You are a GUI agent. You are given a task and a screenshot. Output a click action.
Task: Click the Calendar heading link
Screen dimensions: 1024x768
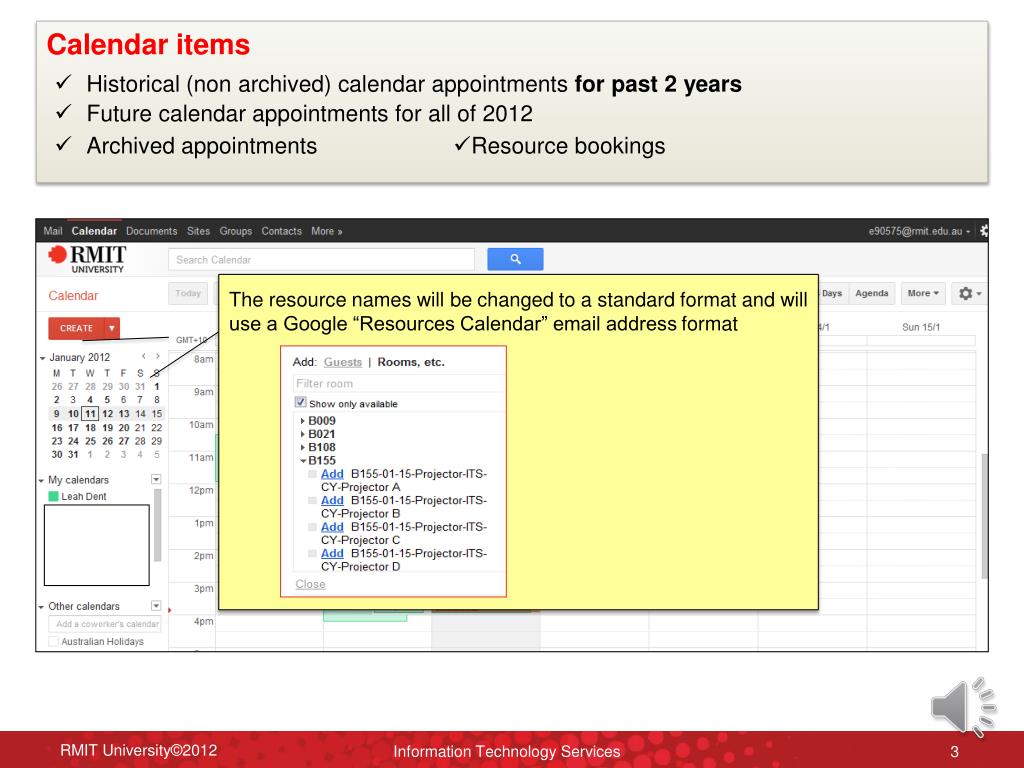73,296
